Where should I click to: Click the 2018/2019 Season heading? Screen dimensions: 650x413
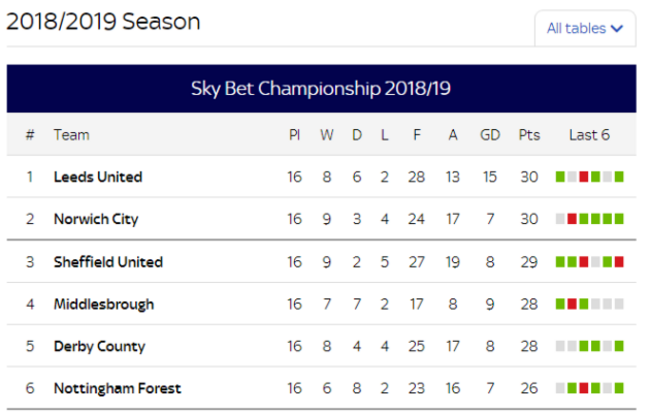pyautogui.click(x=103, y=22)
